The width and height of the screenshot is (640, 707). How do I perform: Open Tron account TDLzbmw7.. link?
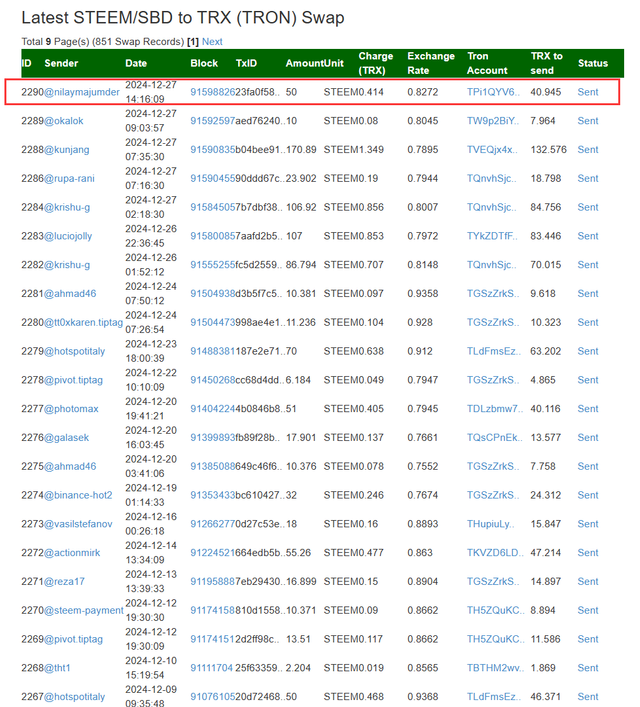coord(495,409)
